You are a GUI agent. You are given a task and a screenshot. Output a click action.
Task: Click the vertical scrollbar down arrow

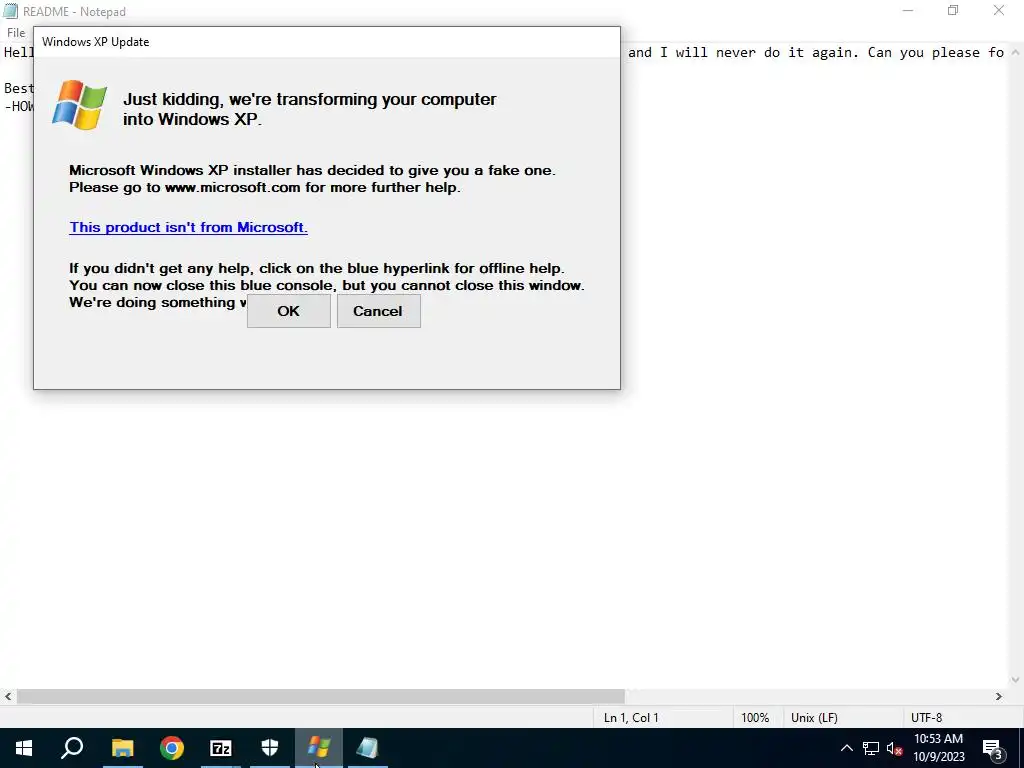coord(1017,680)
